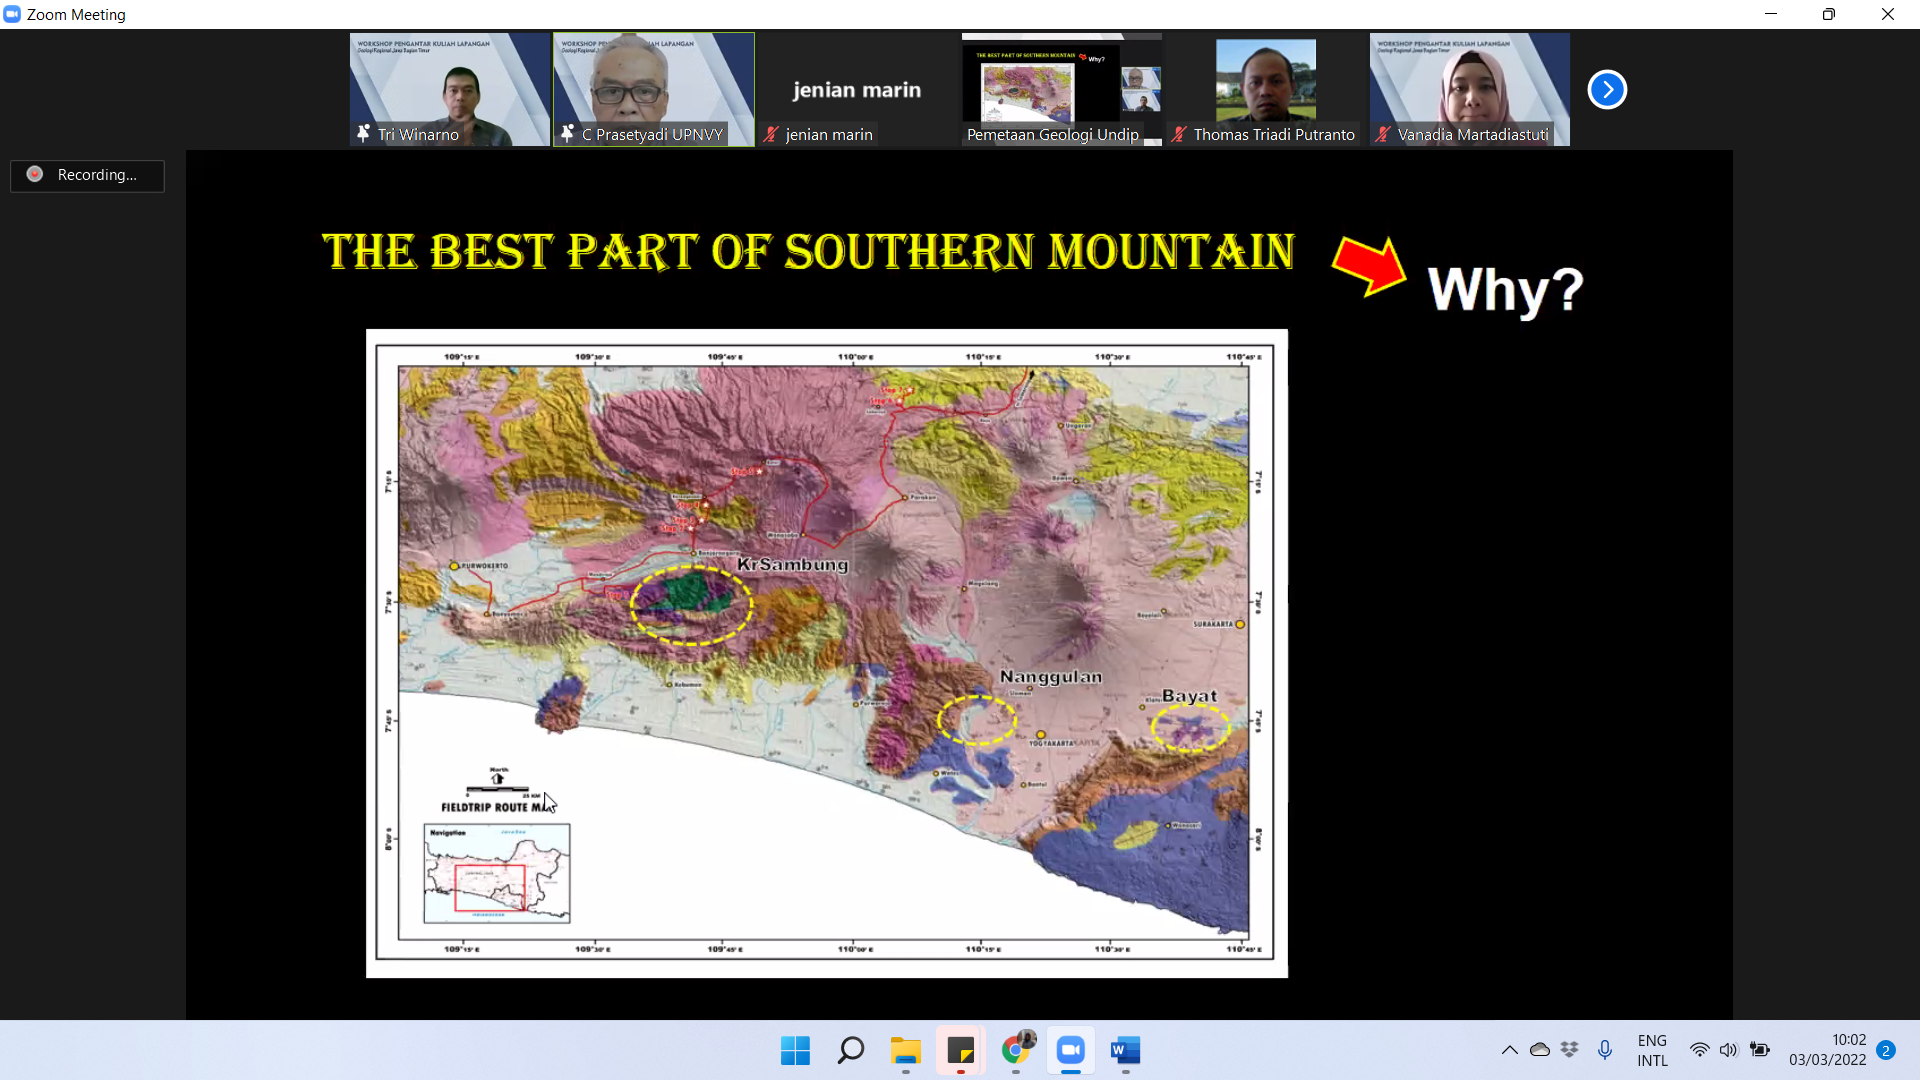Open File Explorer from taskbar

(x=906, y=1050)
